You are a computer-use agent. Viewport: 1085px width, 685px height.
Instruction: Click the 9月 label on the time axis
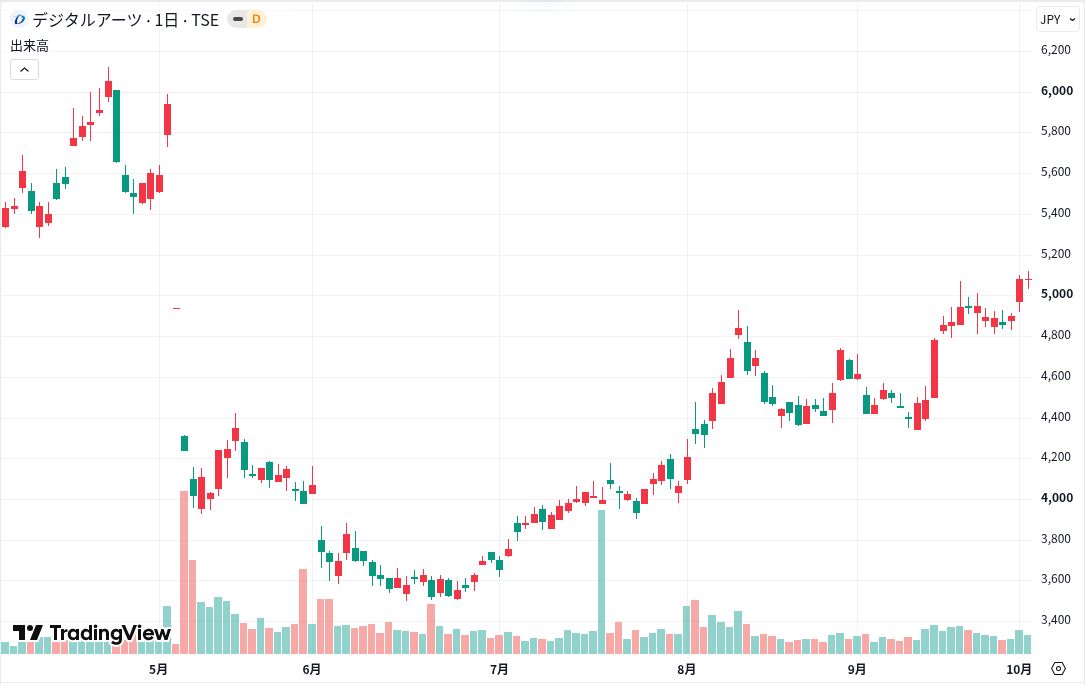coord(857,669)
